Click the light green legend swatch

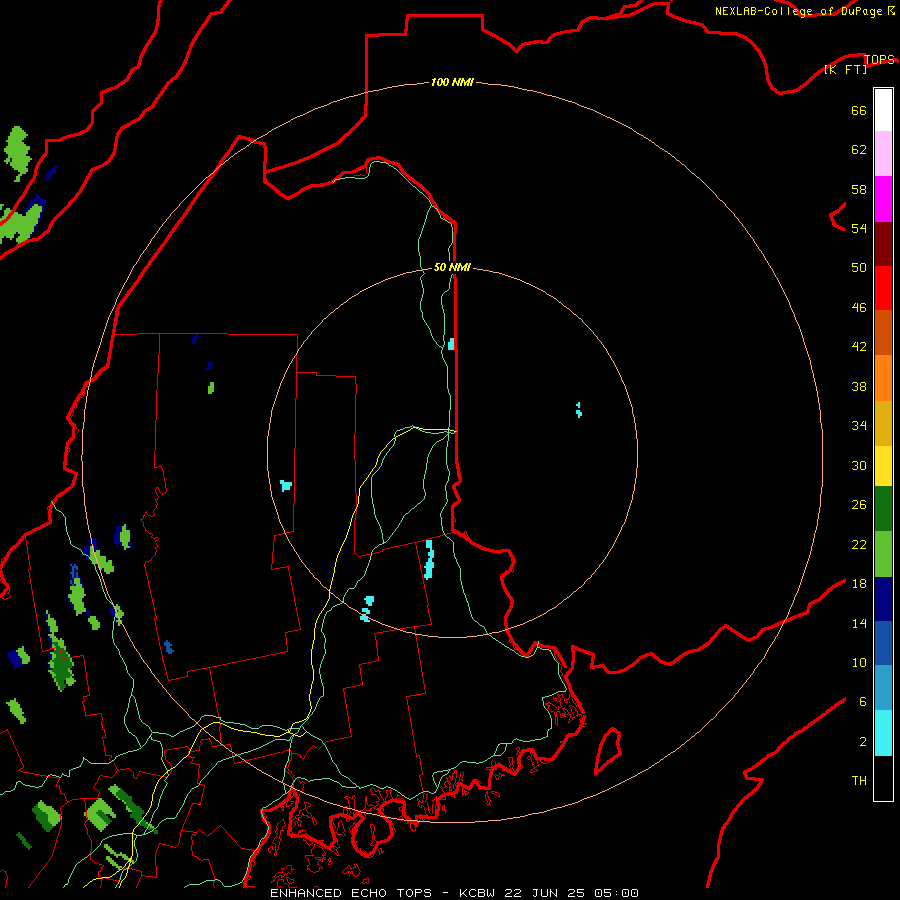pyautogui.click(x=883, y=554)
